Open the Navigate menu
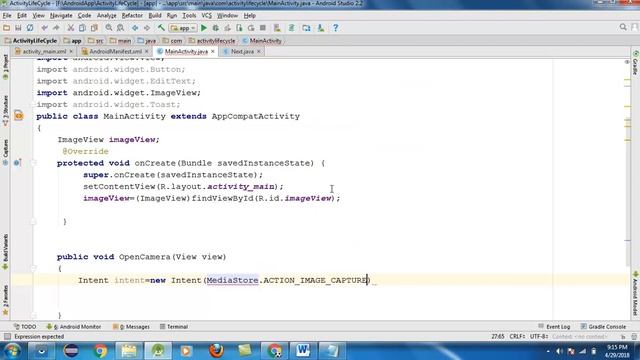Screen dimensions: 640x360 (61, 16)
